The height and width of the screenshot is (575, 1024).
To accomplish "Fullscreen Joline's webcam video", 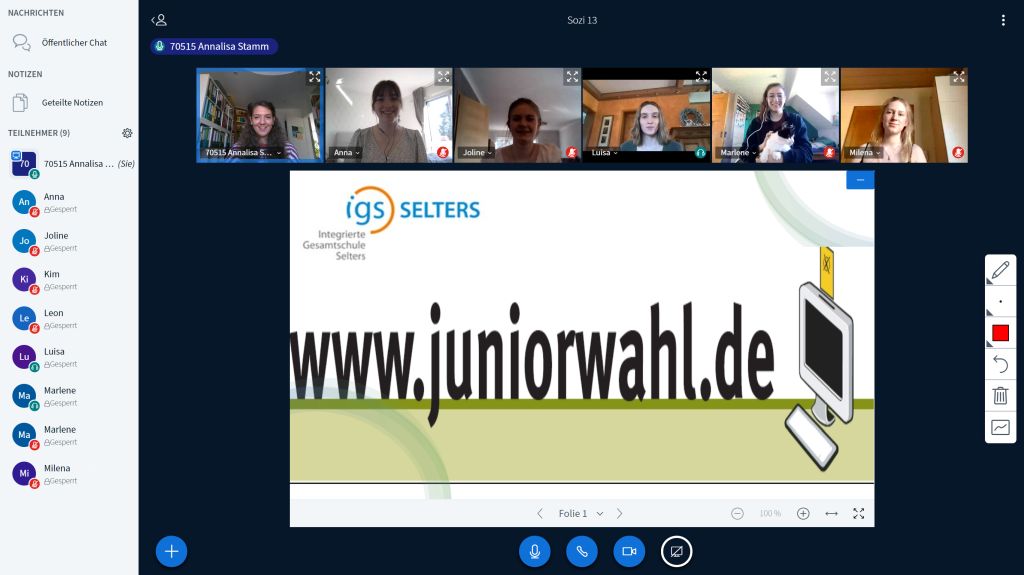I will click(572, 77).
